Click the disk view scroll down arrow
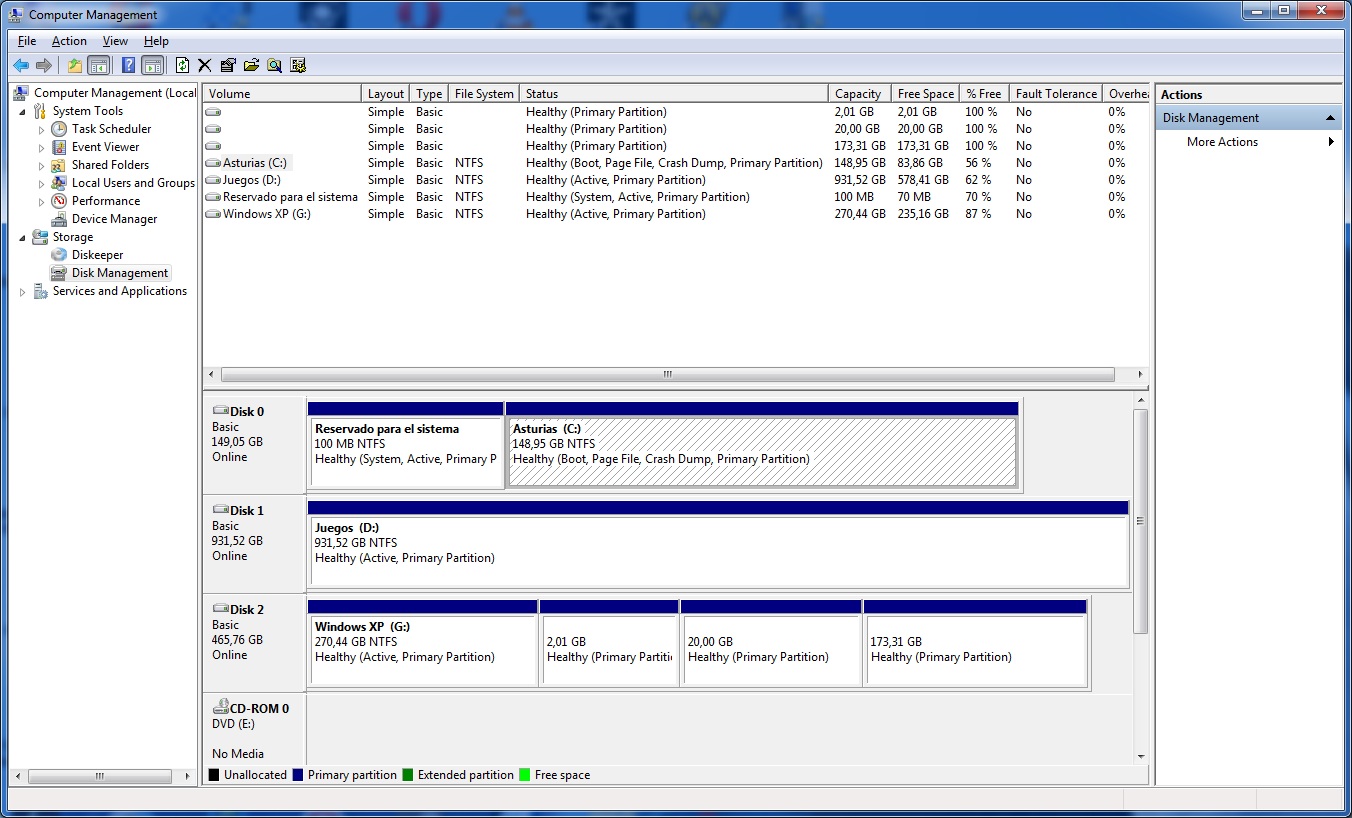 1140,757
